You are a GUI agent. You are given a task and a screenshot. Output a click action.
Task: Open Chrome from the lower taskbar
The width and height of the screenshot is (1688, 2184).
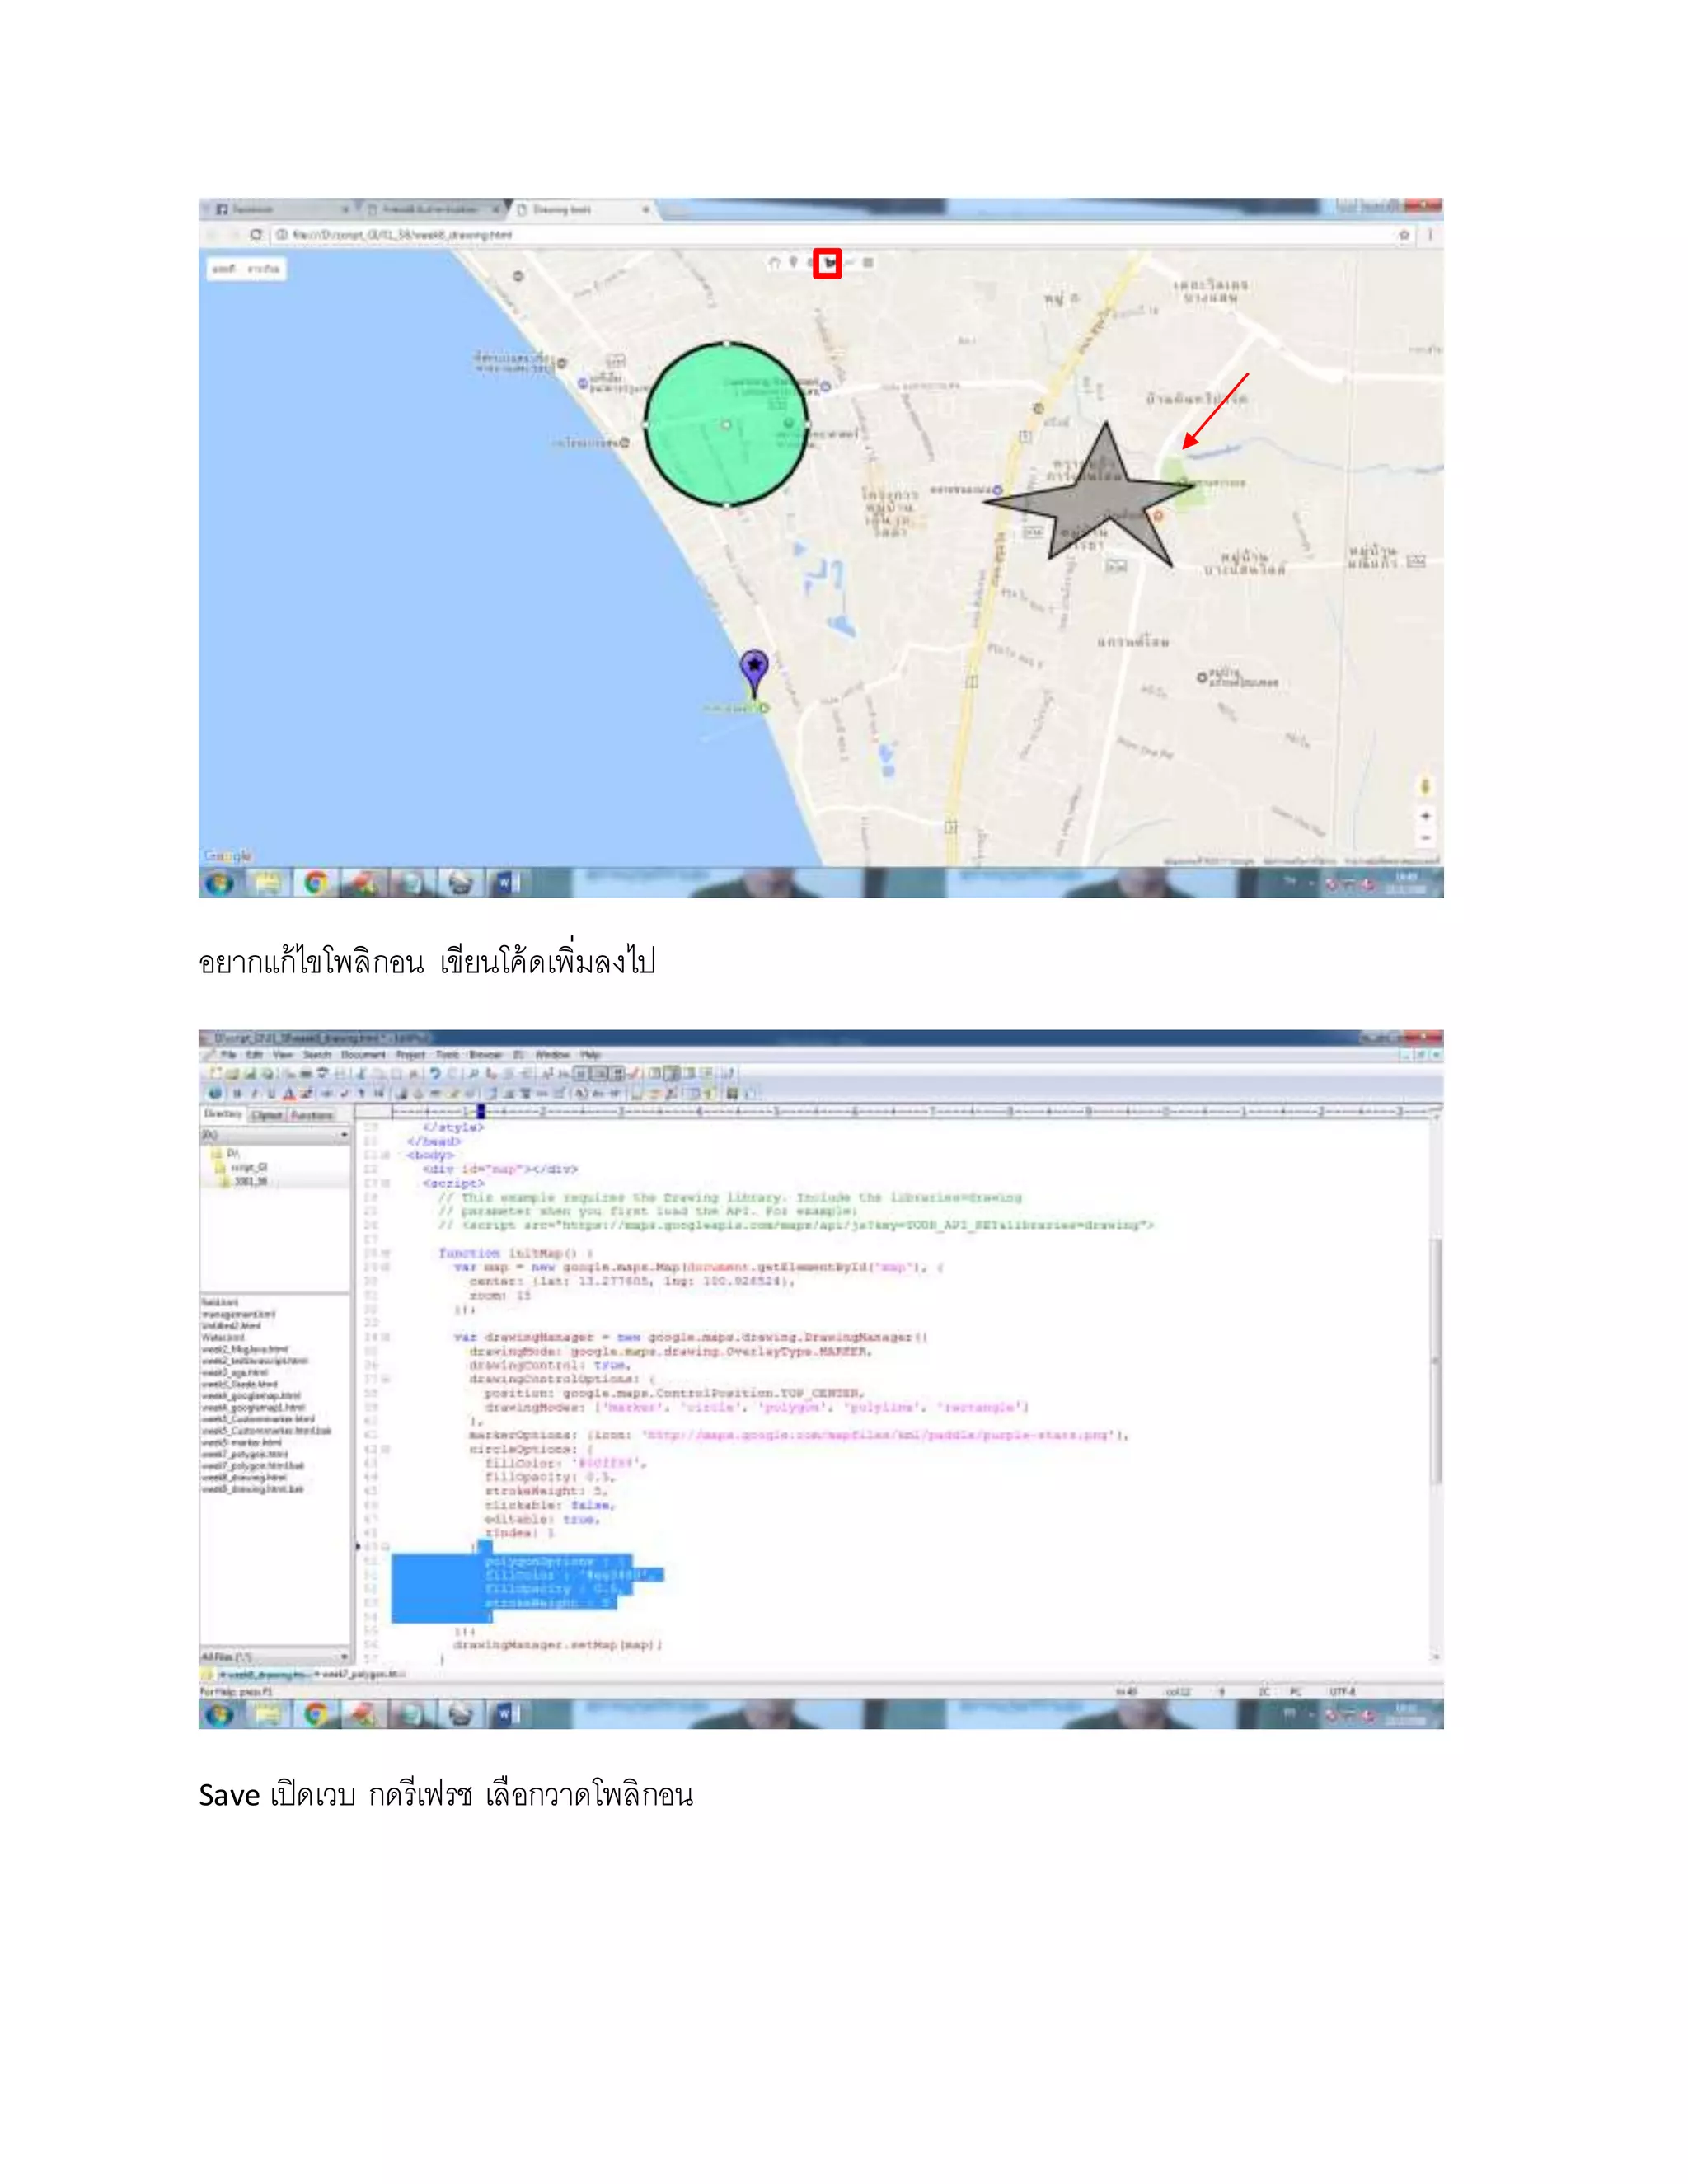(x=316, y=1714)
